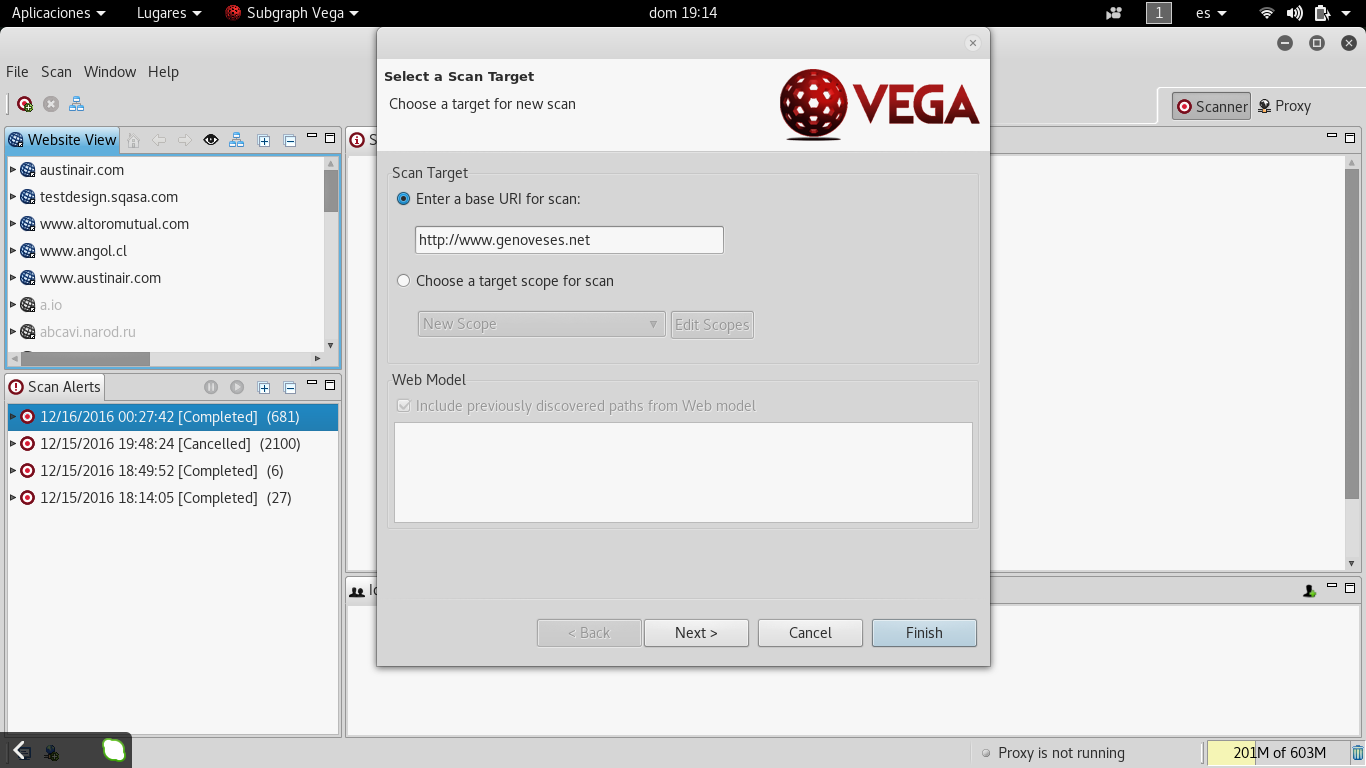Maximize the Scan Alerts panel
The width and height of the screenshot is (1366, 768).
pyautogui.click(x=330, y=385)
